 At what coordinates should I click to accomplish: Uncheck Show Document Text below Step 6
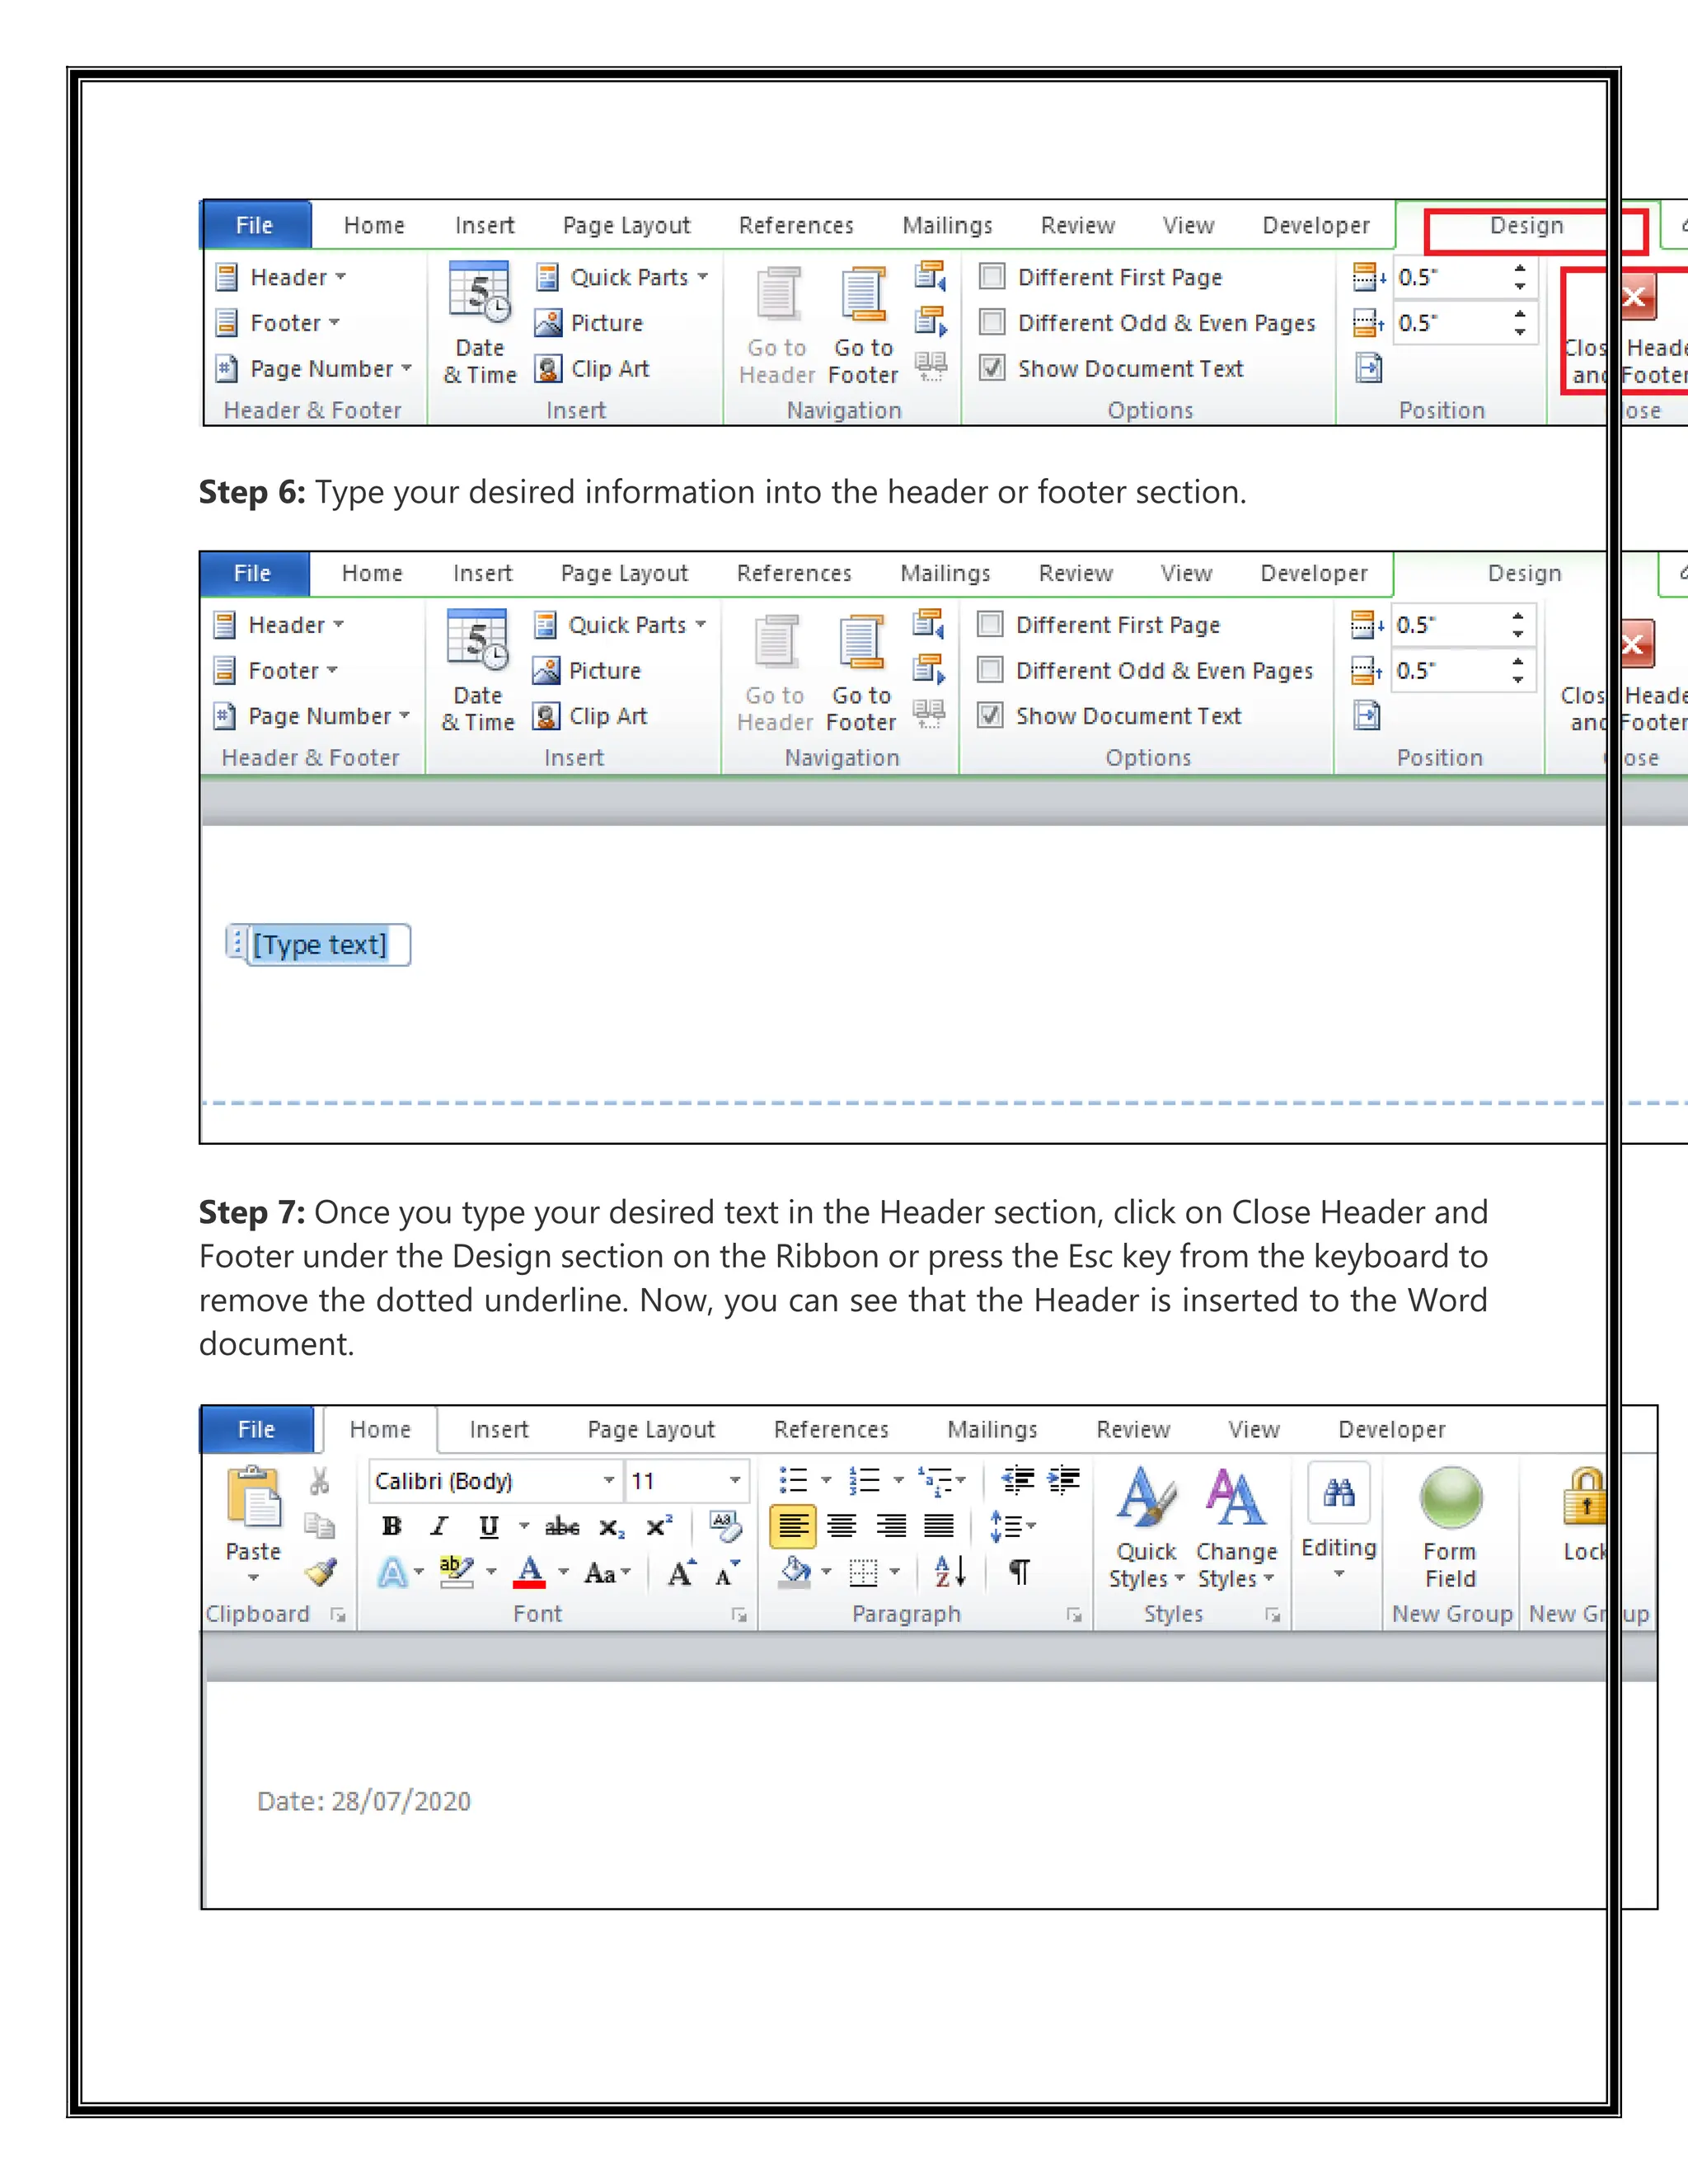tap(990, 716)
